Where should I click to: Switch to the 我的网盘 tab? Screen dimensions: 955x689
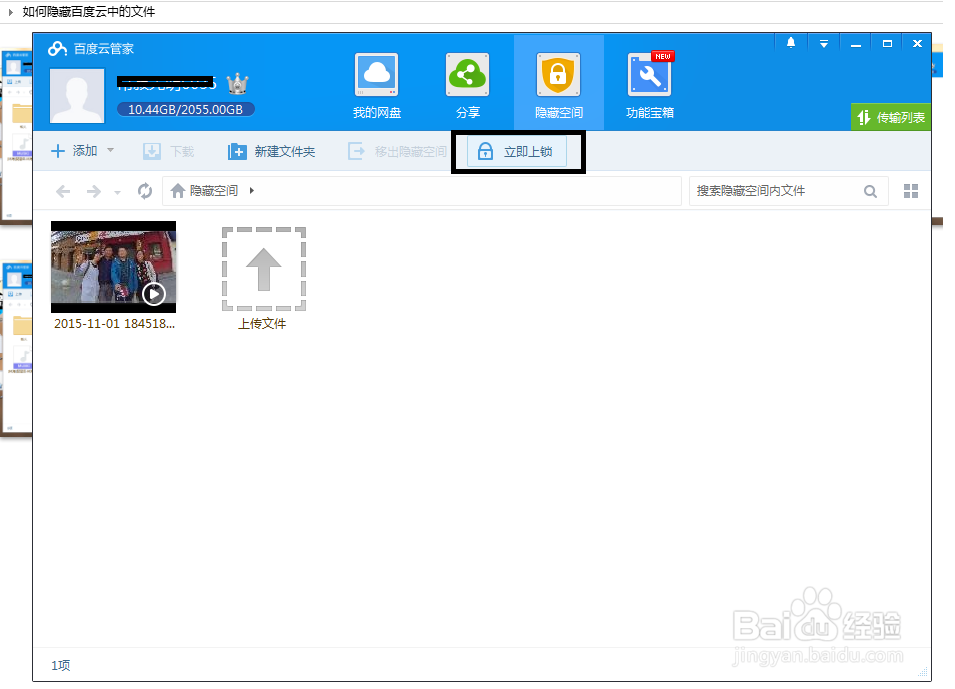tap(376, 82)
